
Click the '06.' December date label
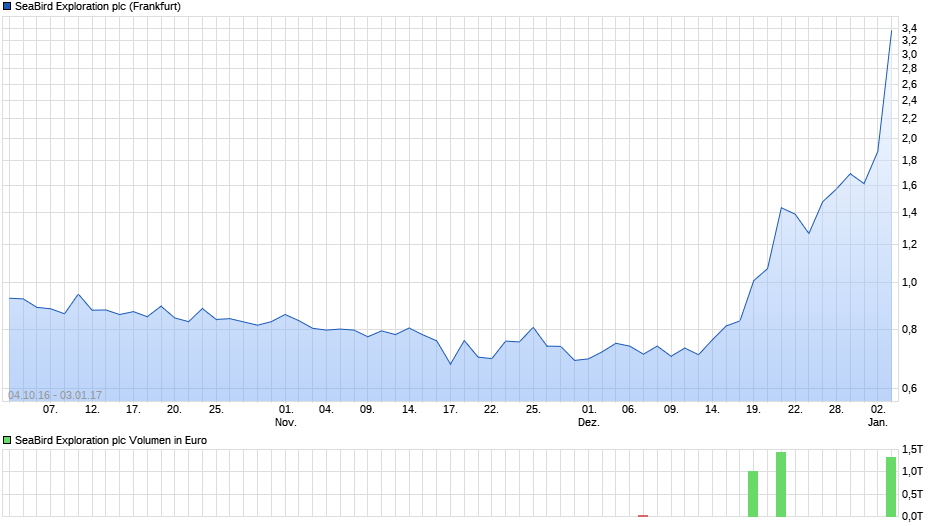[629, 409]
